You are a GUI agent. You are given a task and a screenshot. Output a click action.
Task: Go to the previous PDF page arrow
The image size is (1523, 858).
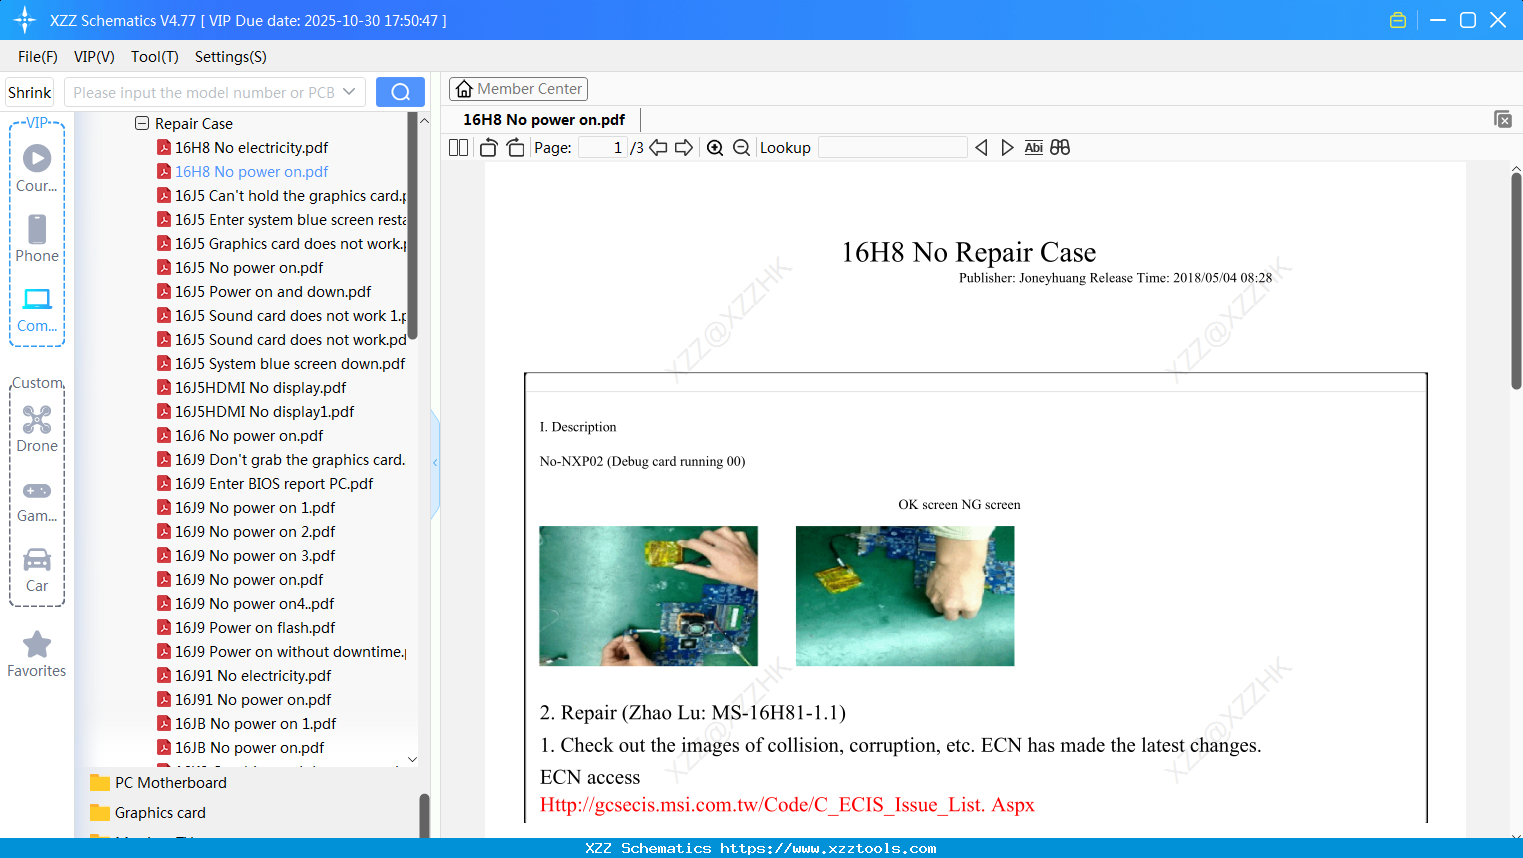[658, 148]
